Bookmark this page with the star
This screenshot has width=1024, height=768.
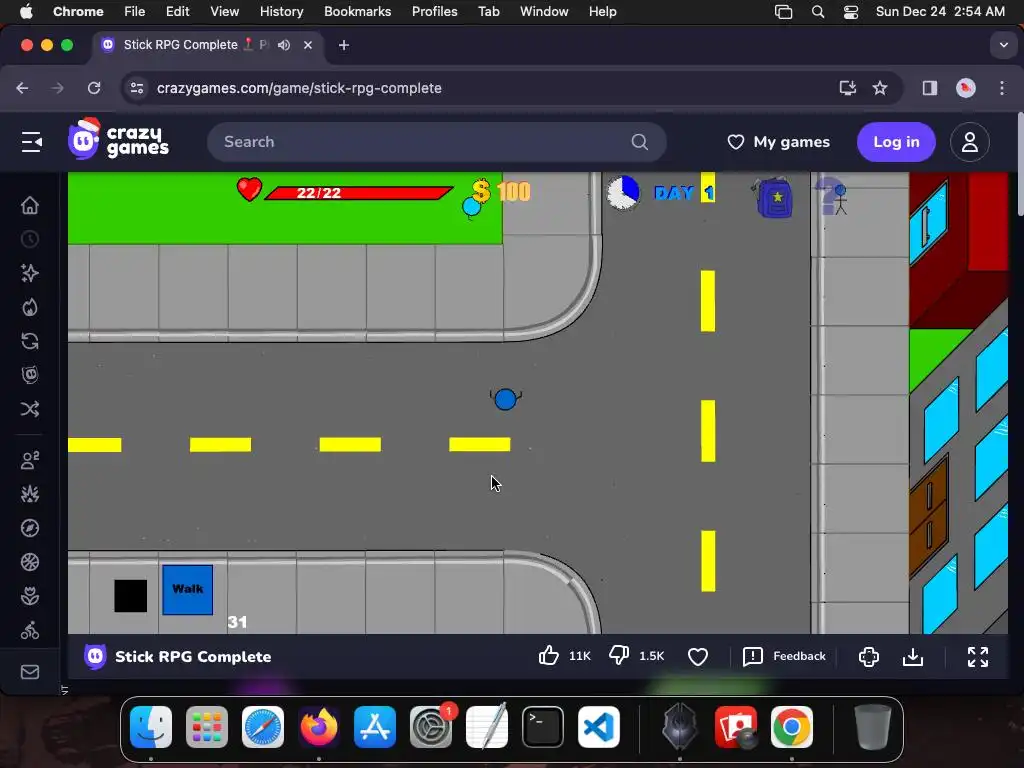click(x=880, y=88)
